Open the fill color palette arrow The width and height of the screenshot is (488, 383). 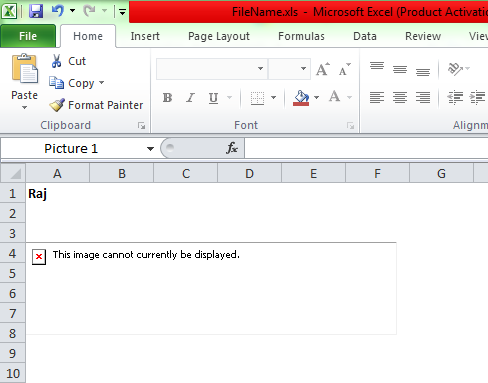[x=317, y=98]
